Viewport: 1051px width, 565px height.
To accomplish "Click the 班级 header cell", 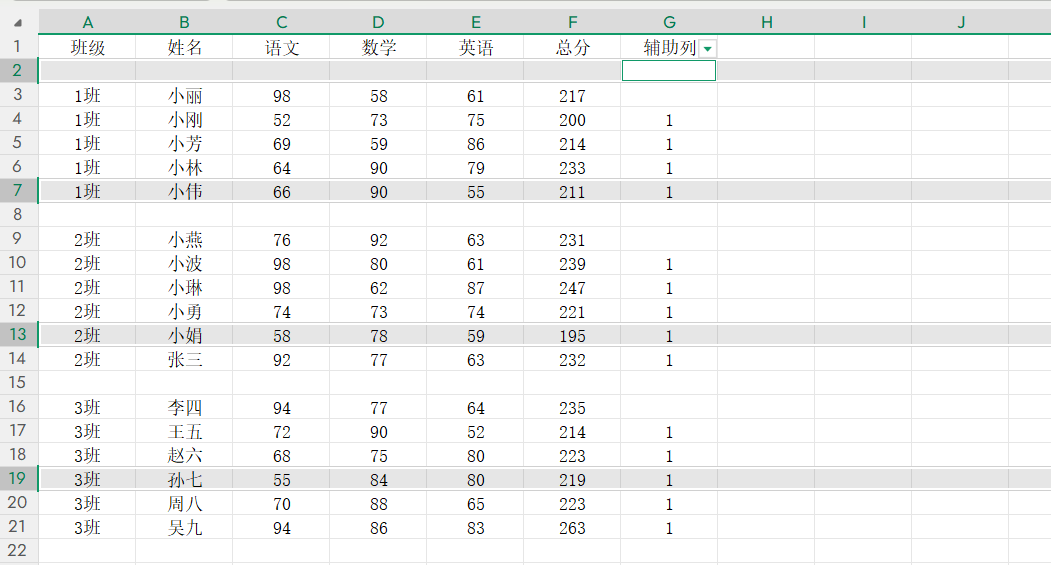I will click(x=88, y=47).
